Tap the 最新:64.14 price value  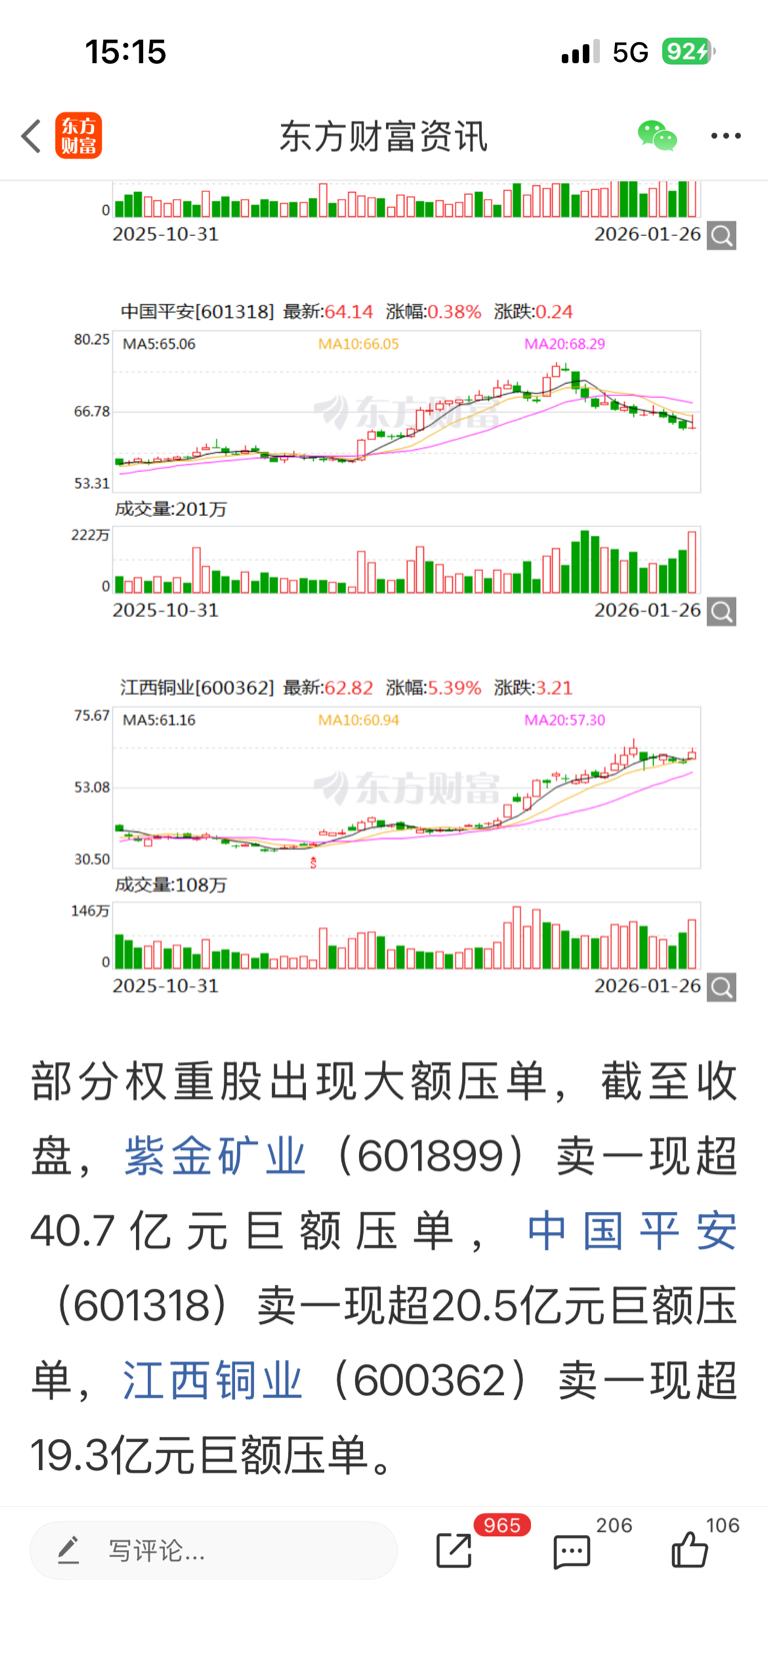point(328,312)
